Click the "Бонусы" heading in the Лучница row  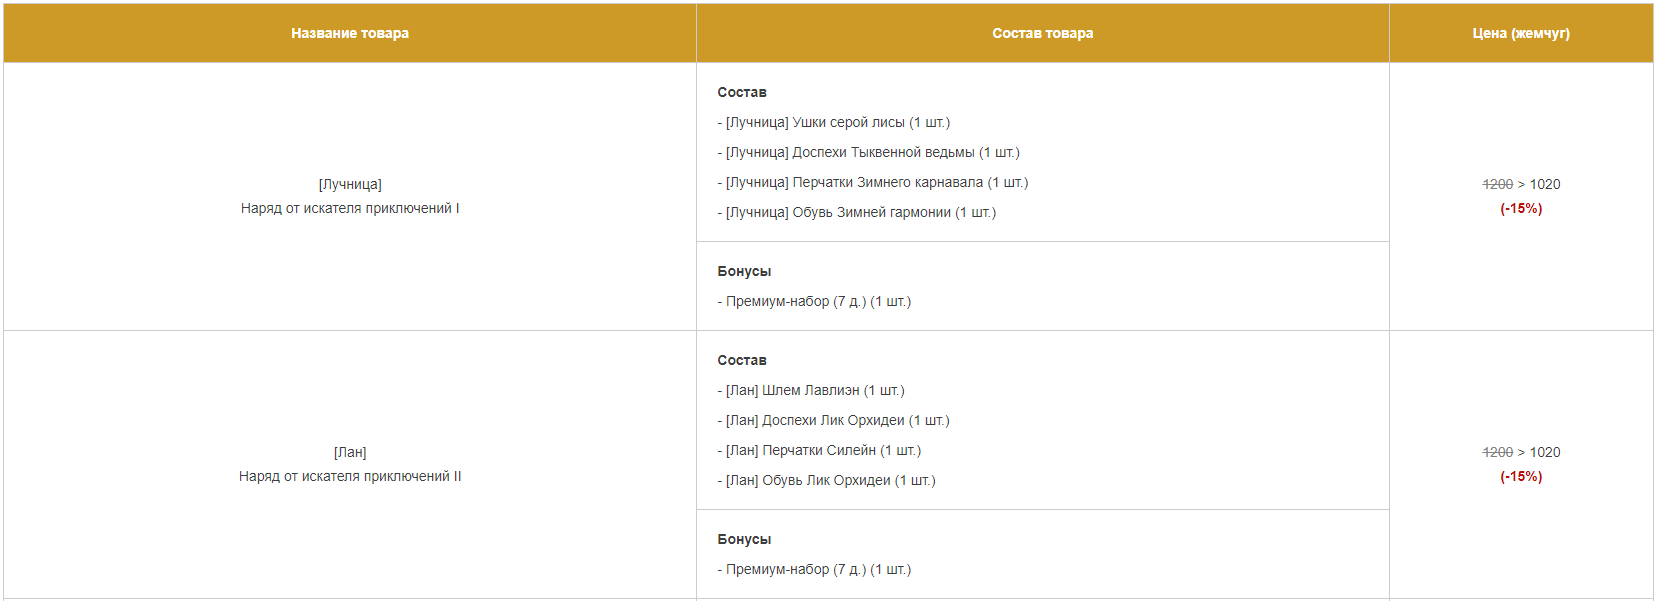[744, 271]
